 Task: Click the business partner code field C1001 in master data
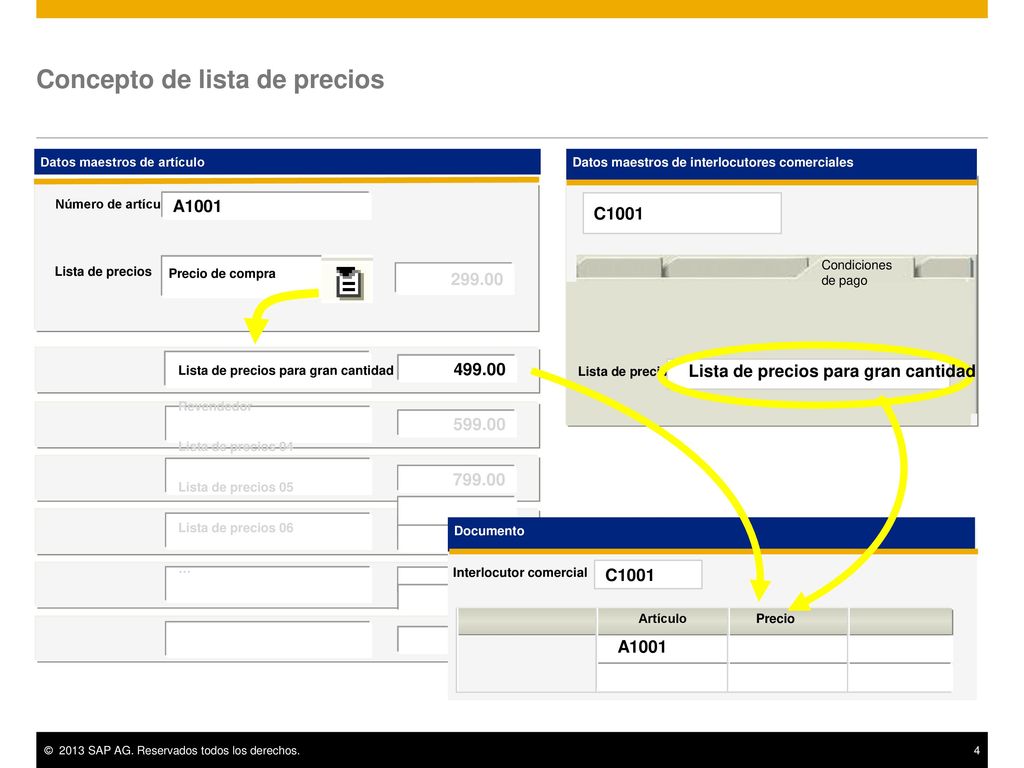click(682, 213)
